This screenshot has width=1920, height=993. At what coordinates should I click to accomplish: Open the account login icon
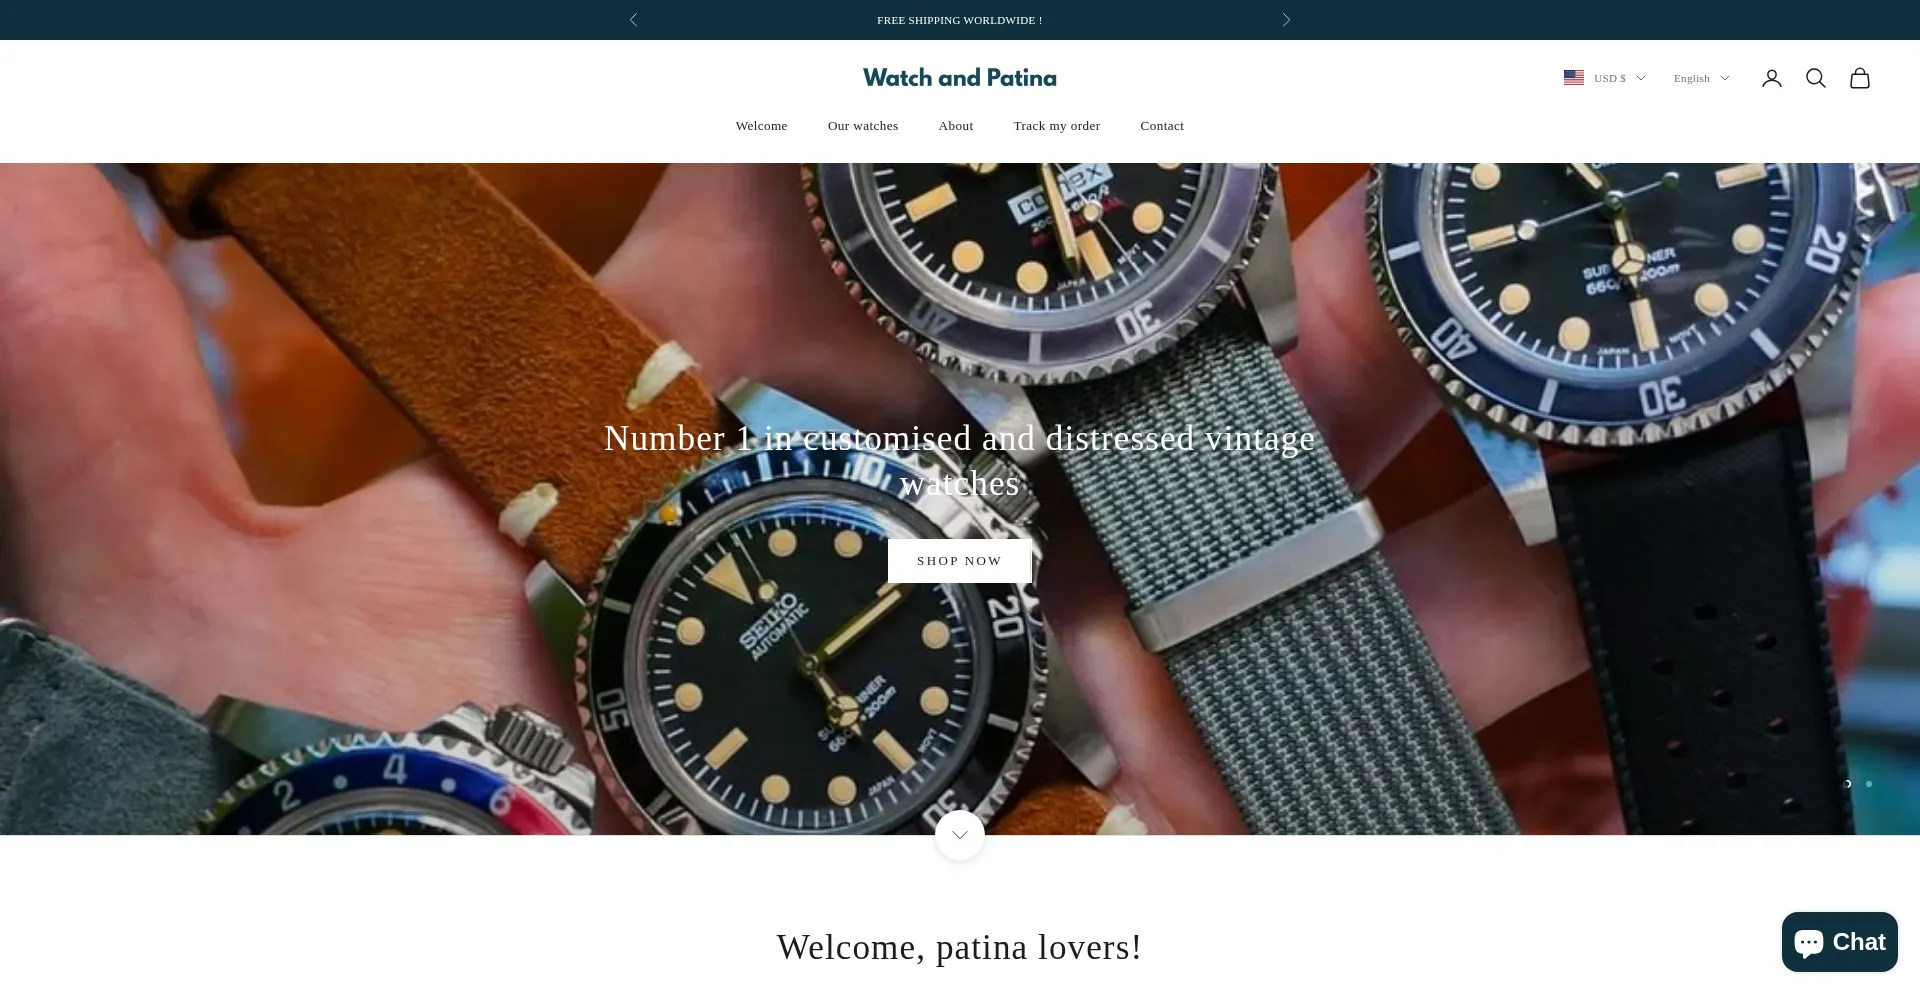(x=1771, y=78)
